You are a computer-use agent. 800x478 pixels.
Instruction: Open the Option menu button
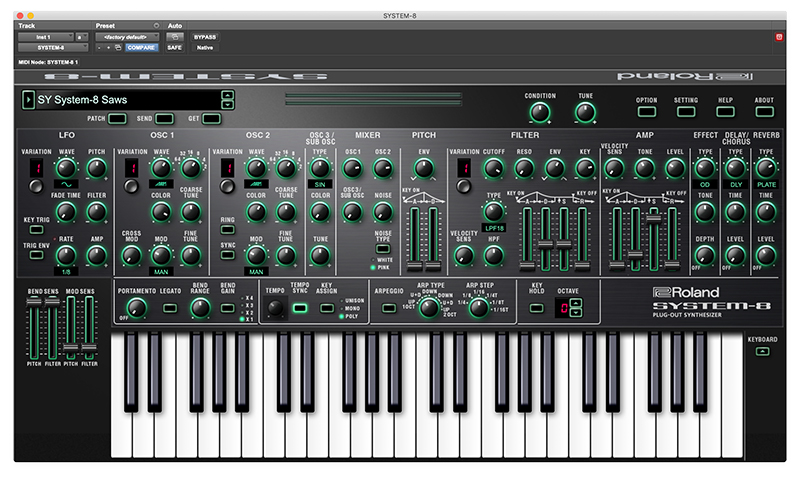coord(646,111)
